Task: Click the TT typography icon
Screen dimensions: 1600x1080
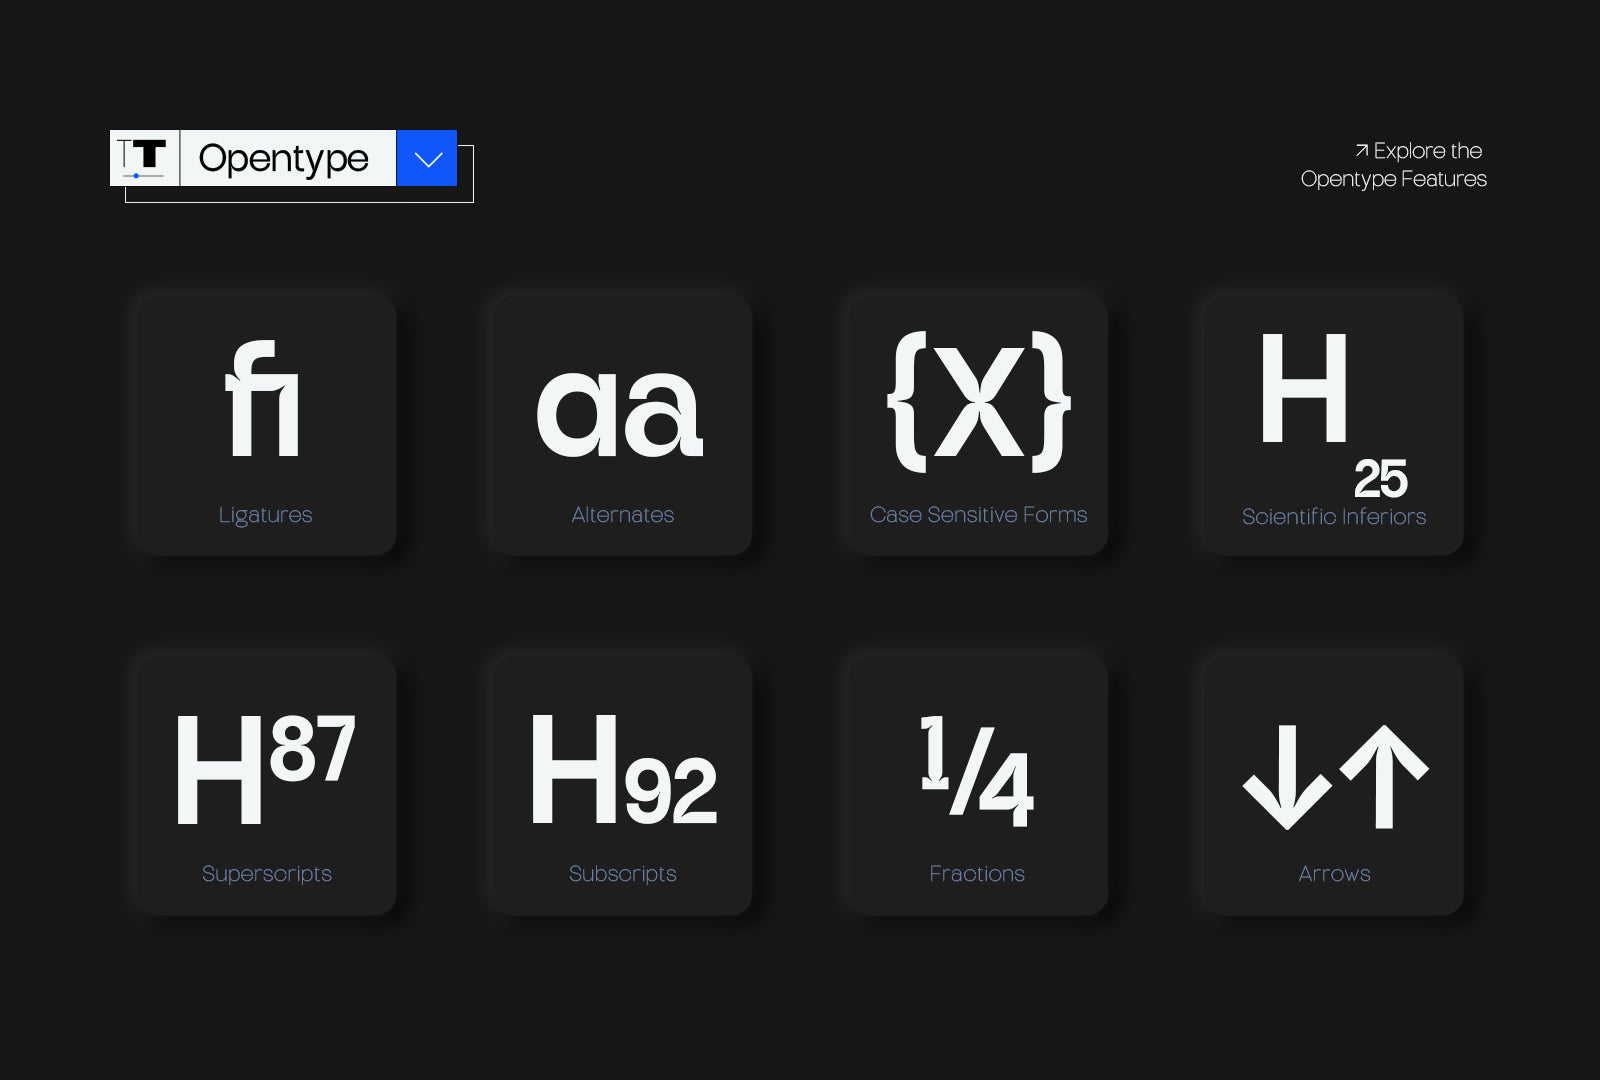Action: [144, 158]
